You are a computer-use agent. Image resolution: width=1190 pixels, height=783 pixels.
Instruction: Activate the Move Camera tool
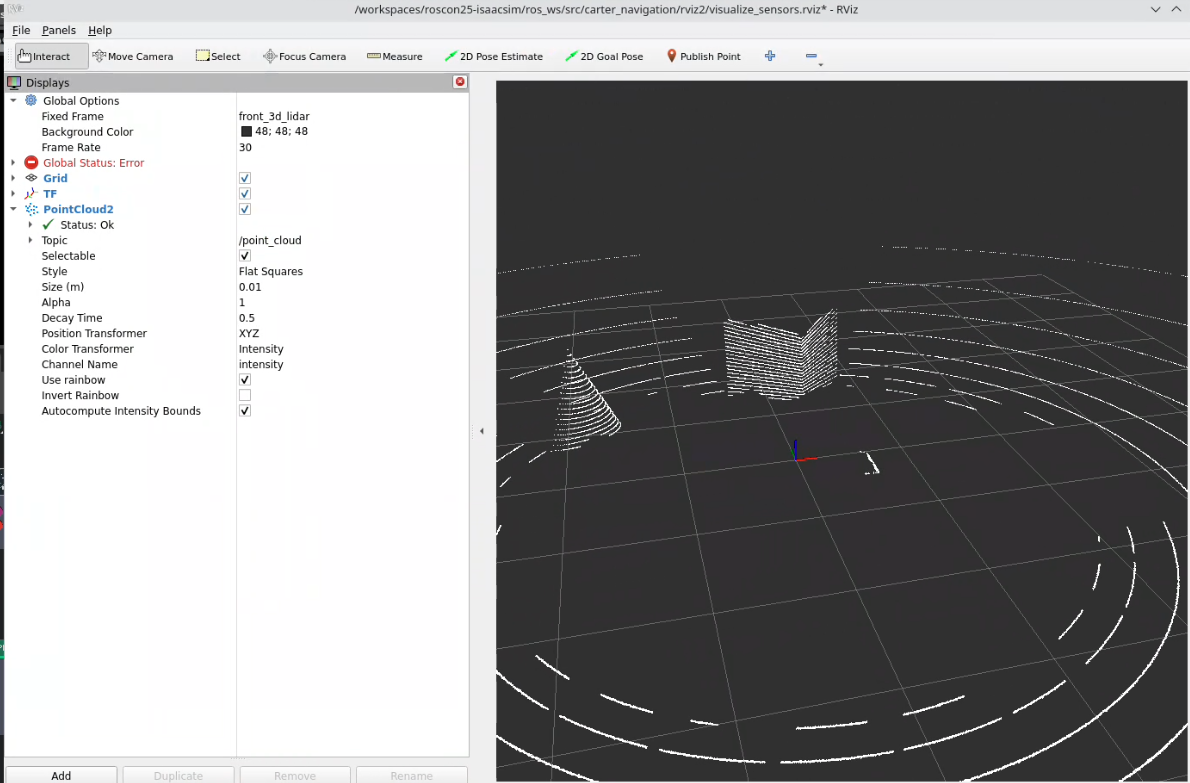click(x=132, y=56)
